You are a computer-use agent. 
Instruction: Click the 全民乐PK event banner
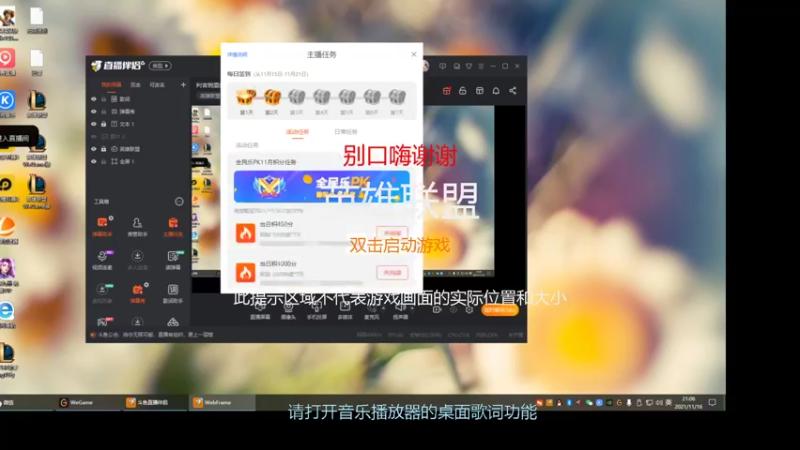point(321,187)
